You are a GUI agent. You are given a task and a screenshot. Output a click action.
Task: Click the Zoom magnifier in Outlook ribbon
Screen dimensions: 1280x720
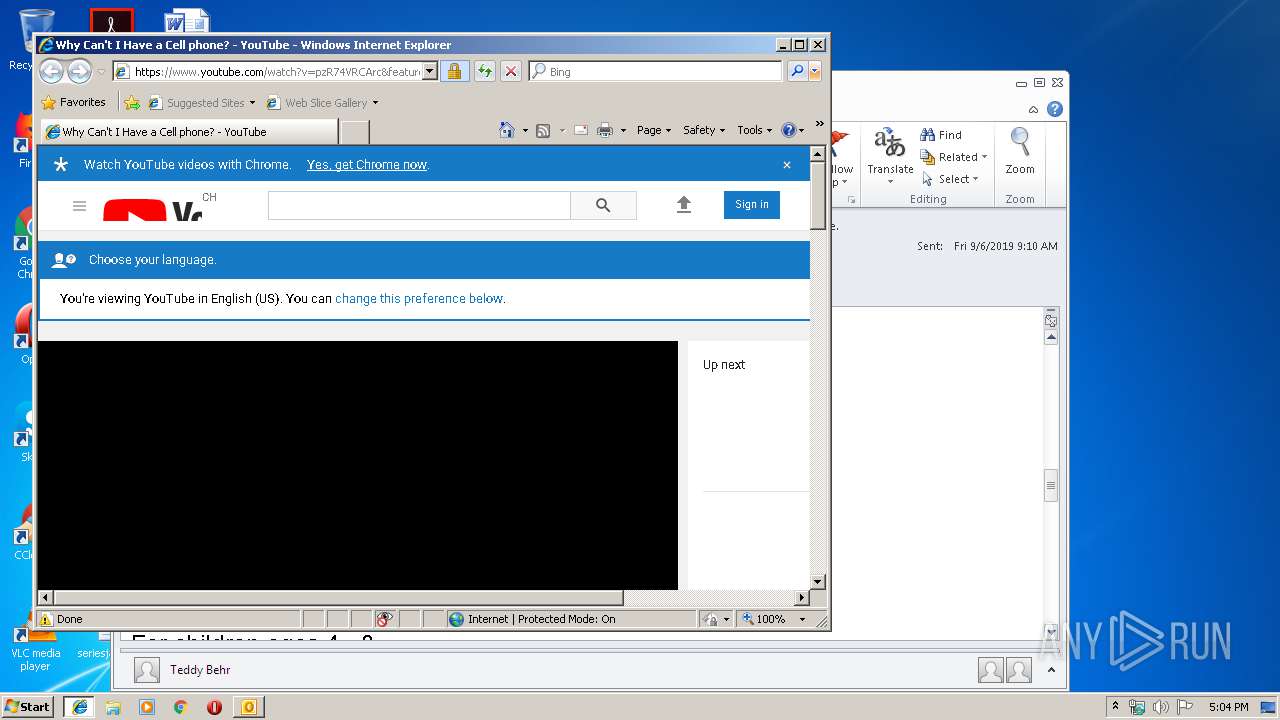[x=1020, y=152]
